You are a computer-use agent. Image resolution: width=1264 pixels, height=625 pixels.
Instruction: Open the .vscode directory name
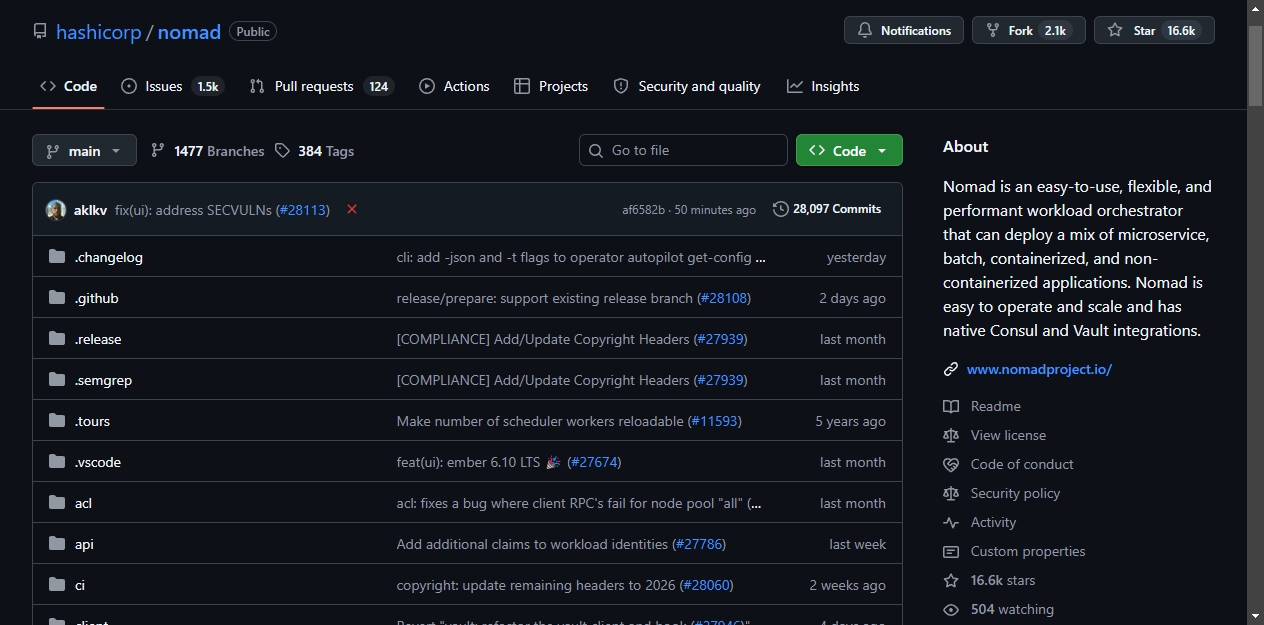coord(98,462)
